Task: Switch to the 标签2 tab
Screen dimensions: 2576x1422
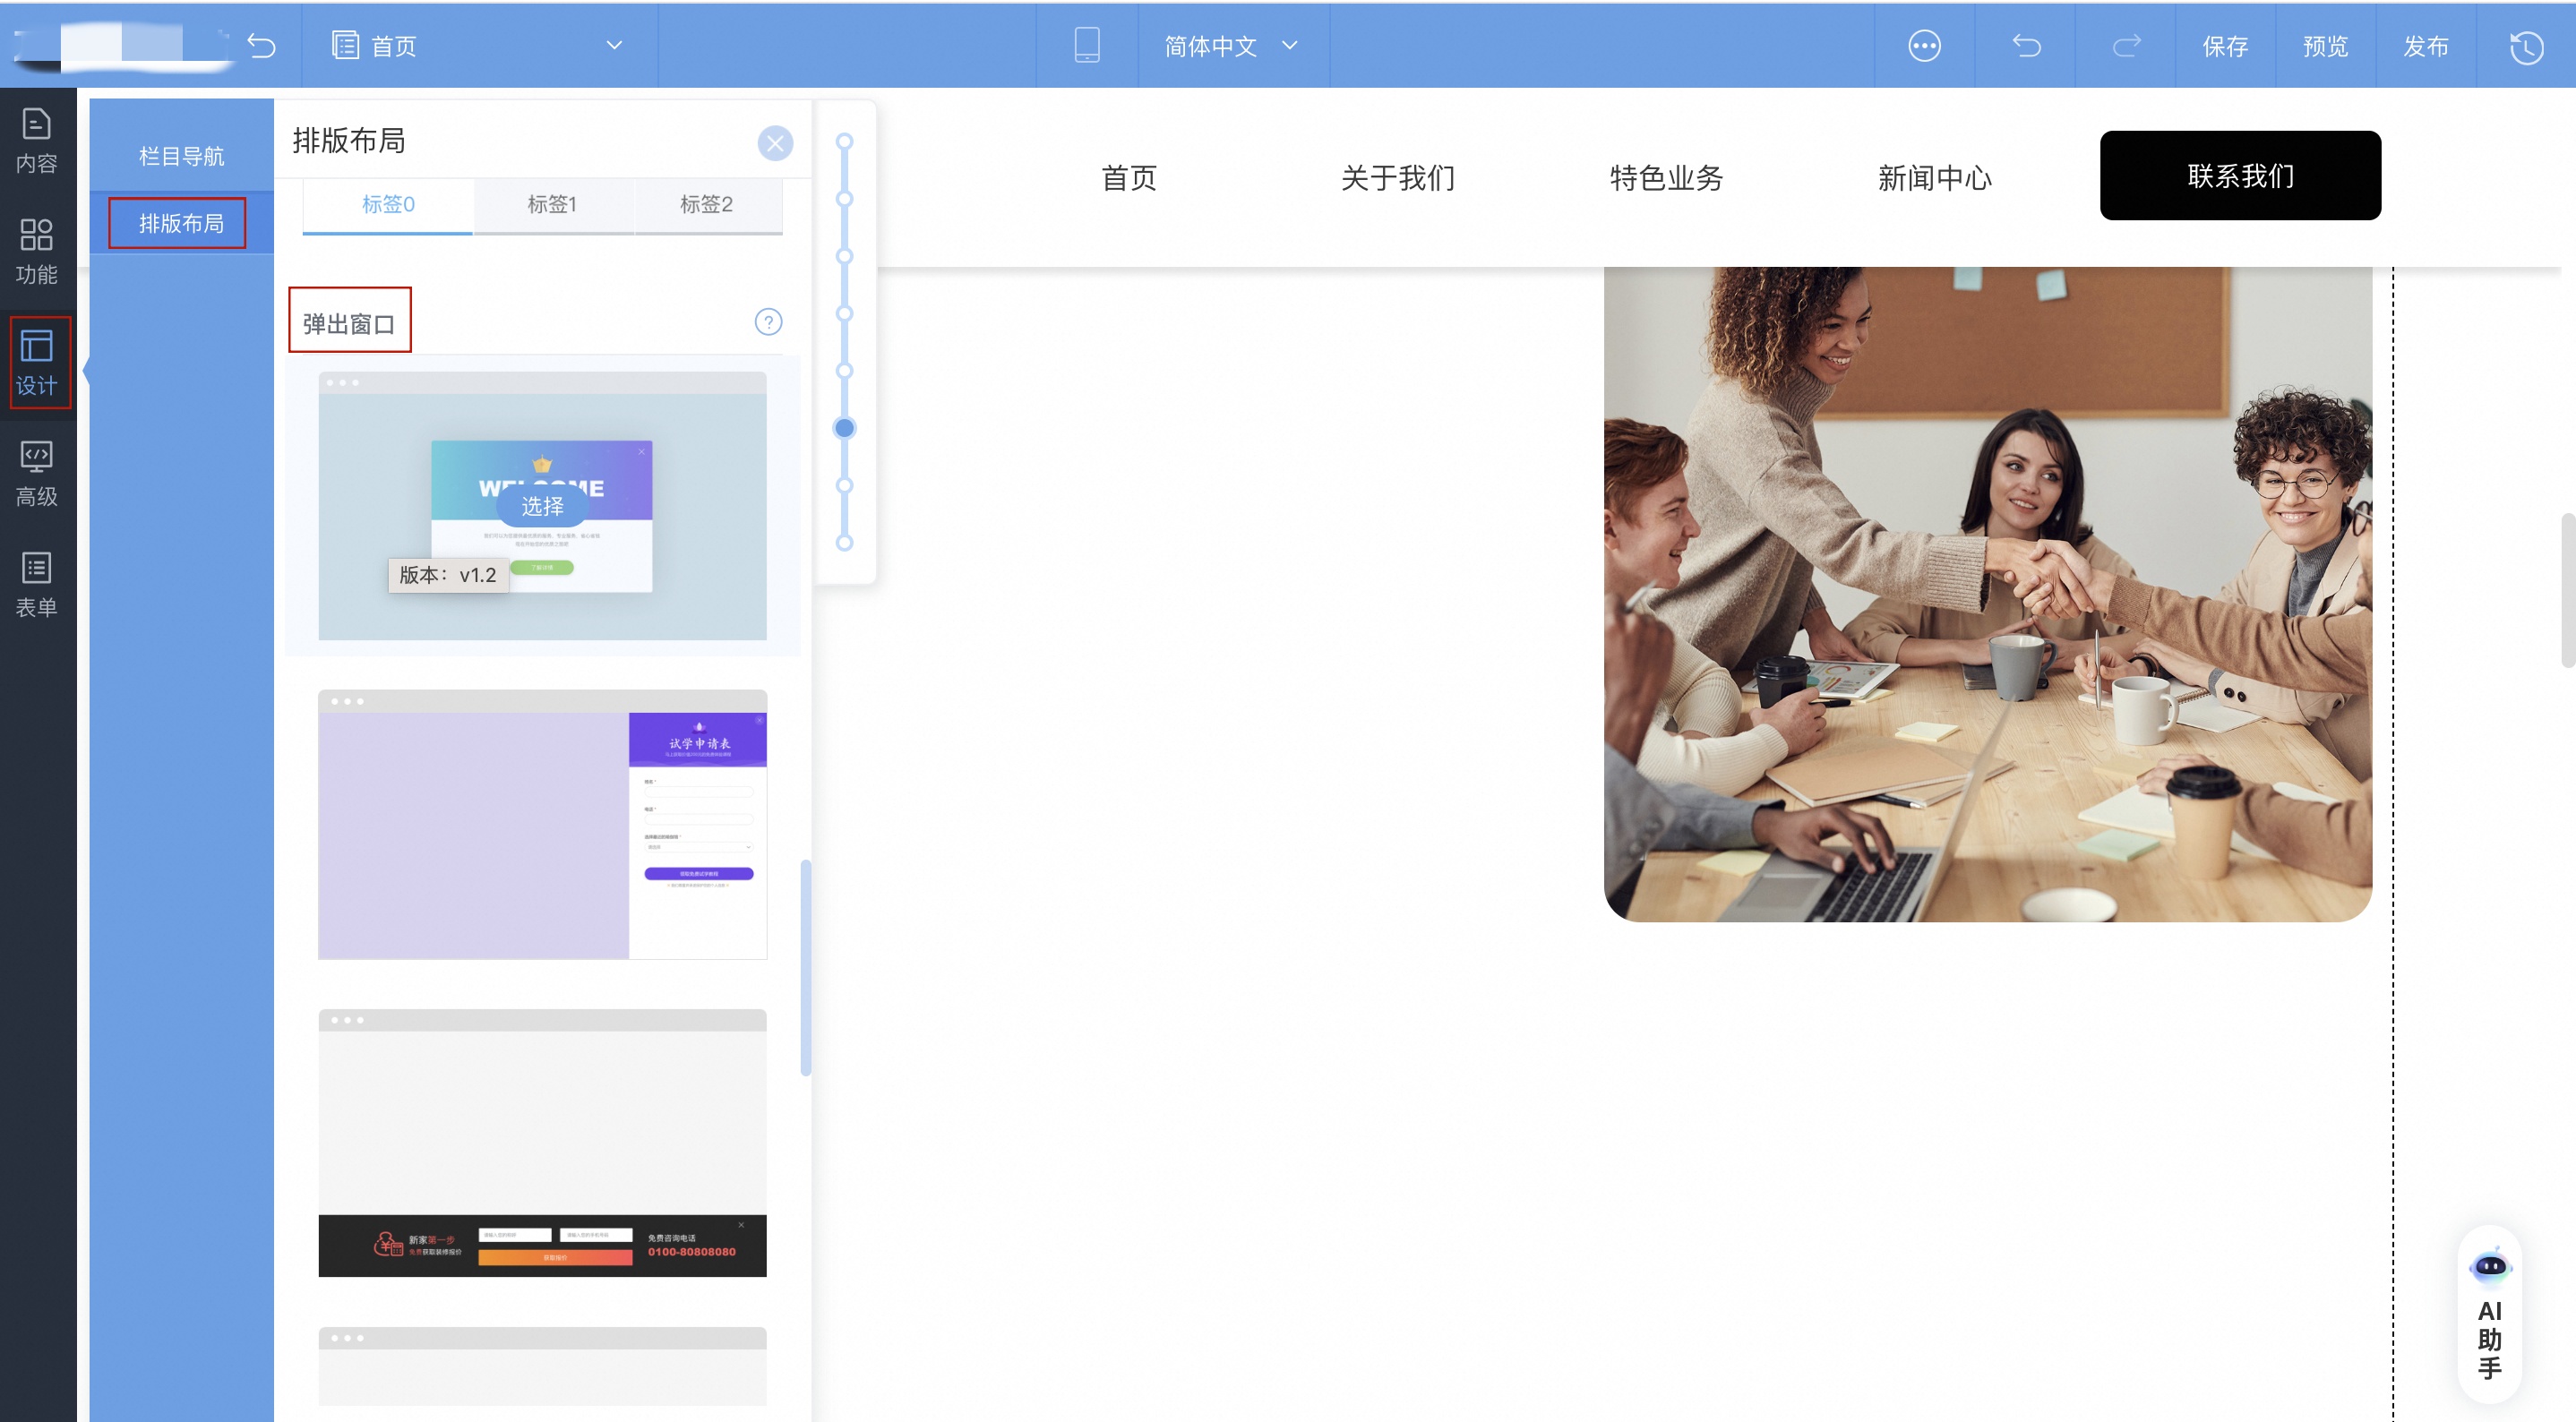Action: (x=706, y=205)
